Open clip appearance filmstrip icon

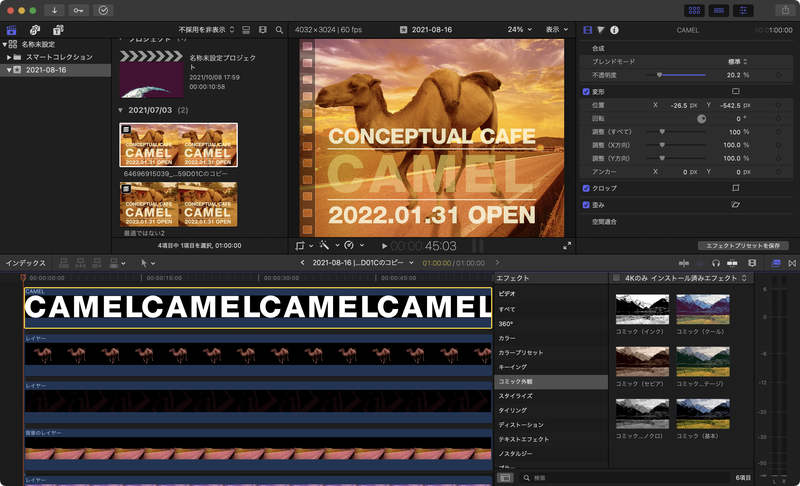coord(752,263)
